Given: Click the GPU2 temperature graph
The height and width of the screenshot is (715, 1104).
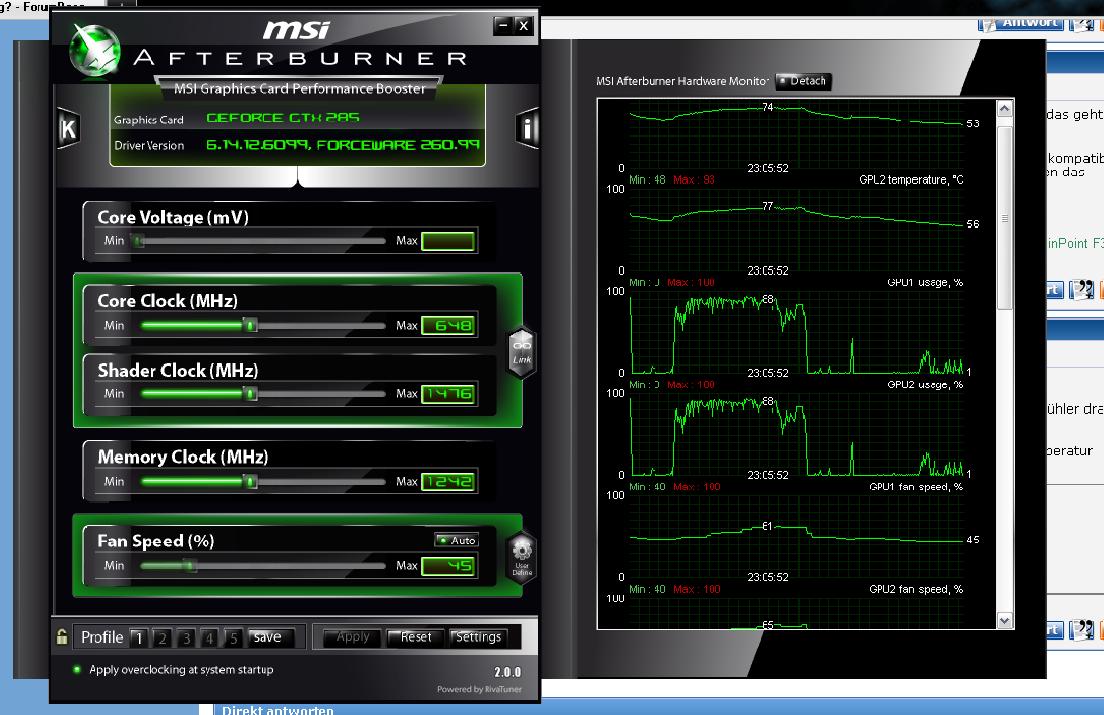Looking at the screenshot, I should [796, 230].
